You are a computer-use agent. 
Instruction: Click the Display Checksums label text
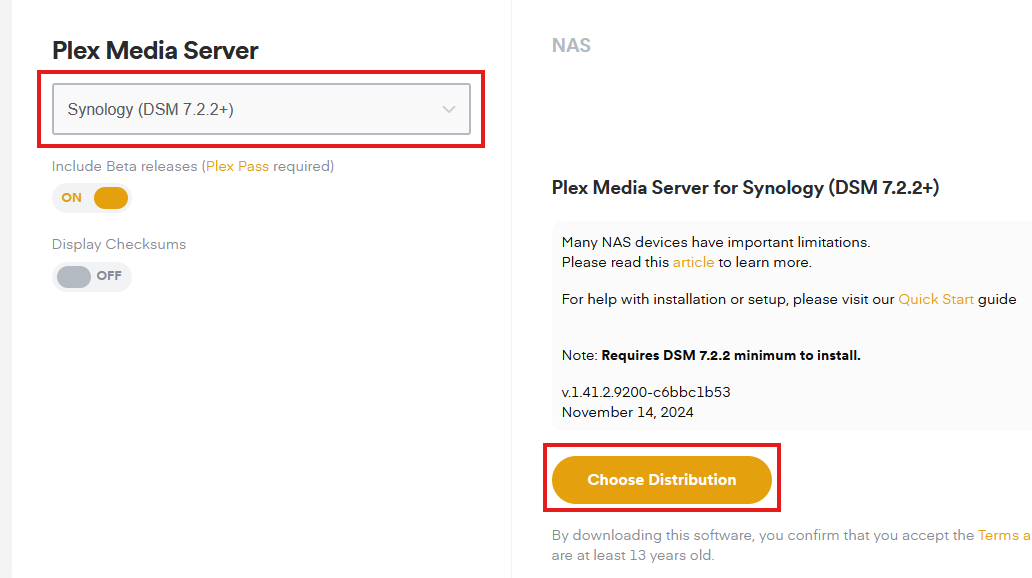coord(119,244)
